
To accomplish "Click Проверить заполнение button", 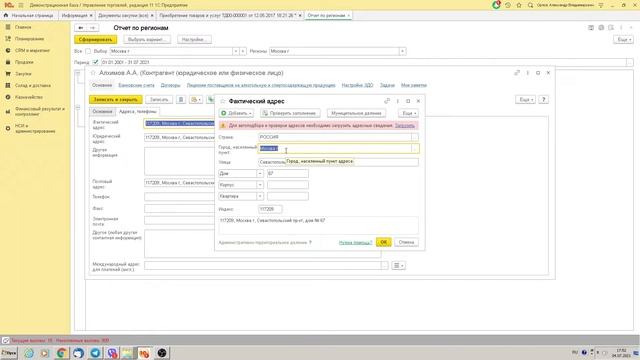I will tap(290, 113).
